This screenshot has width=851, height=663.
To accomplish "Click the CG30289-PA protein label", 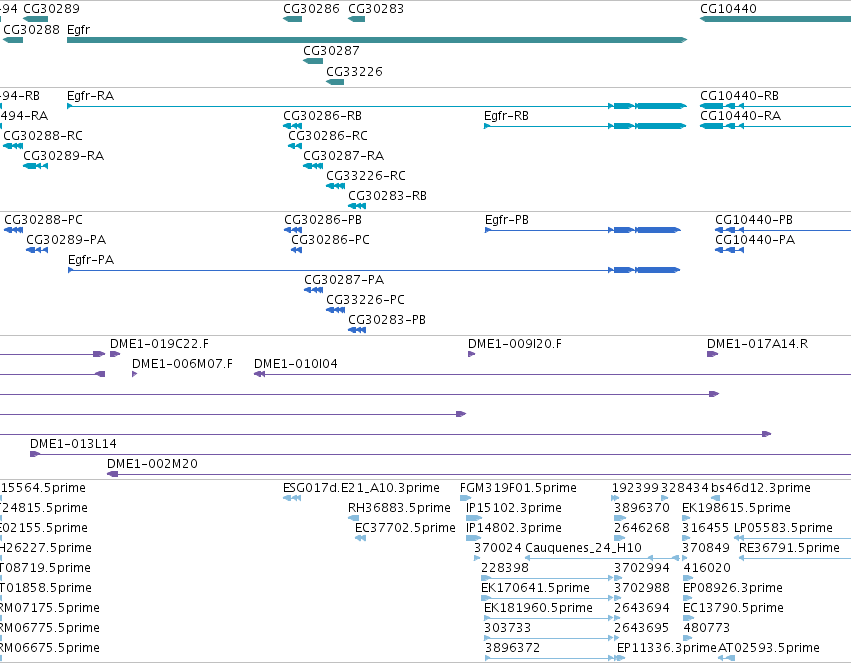I will (66, 240).
